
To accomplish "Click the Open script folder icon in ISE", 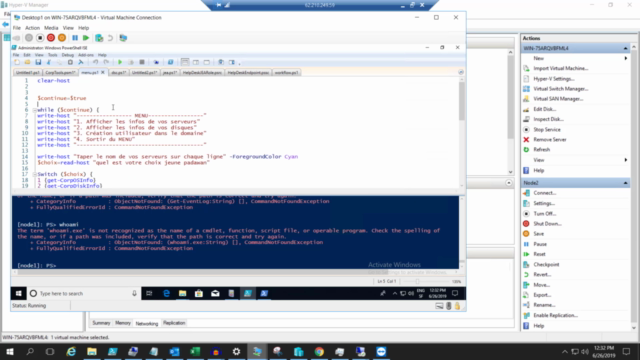I will (27, 62).
